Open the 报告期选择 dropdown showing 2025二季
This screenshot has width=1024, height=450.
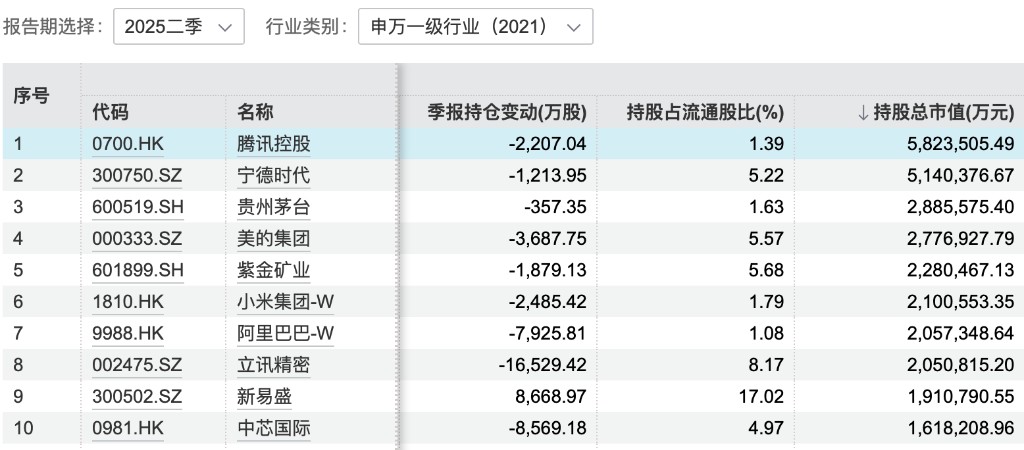pyautogui.click(x=179, y=27)
